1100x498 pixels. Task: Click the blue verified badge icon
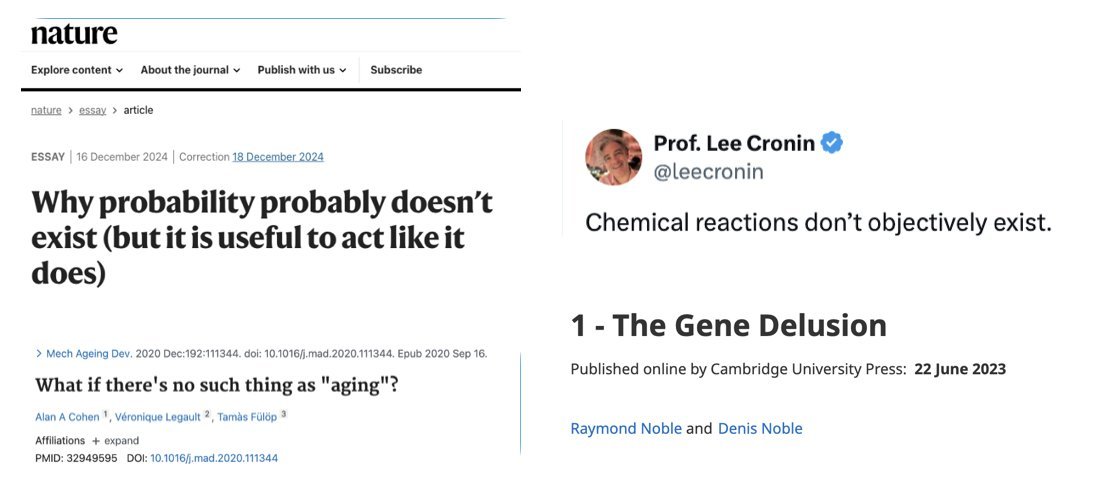click(x=832, y=143)
